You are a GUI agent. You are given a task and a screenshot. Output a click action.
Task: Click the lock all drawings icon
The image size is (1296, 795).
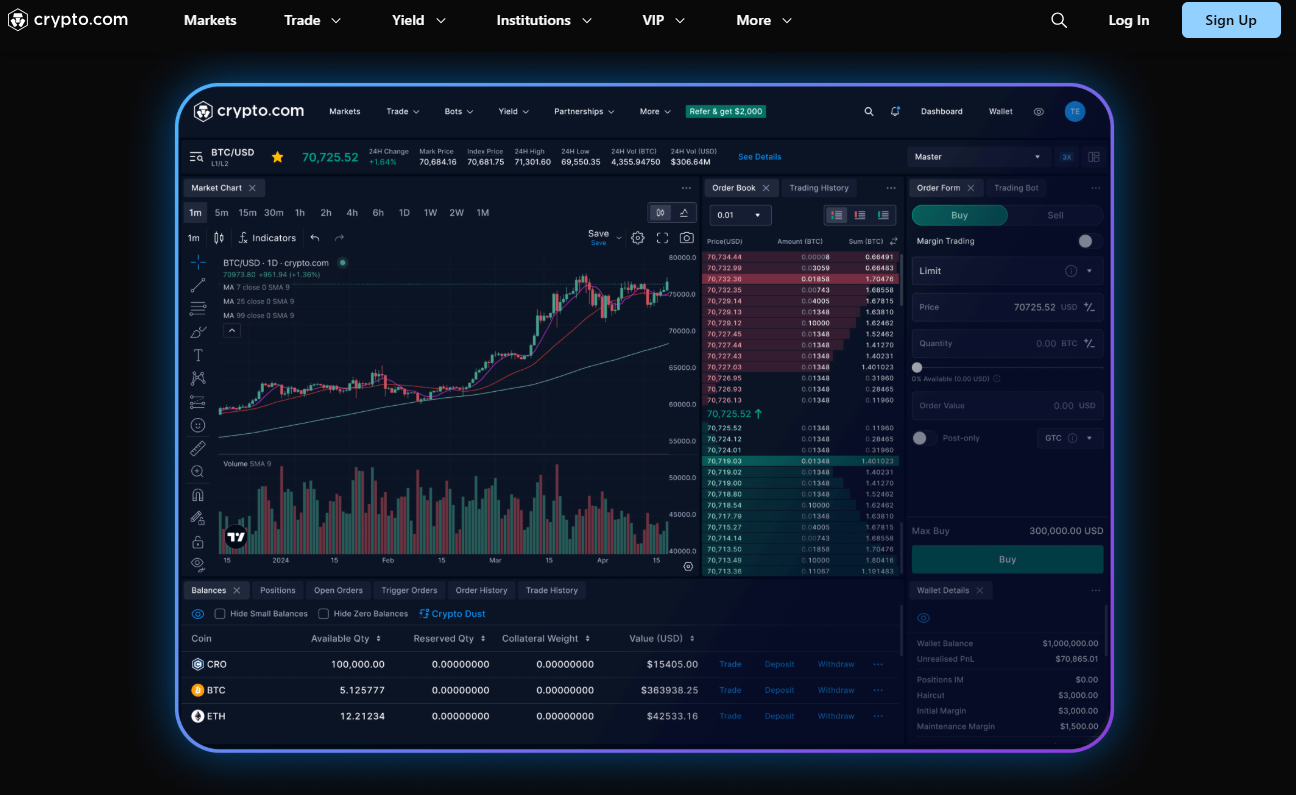tap(198, 542)
